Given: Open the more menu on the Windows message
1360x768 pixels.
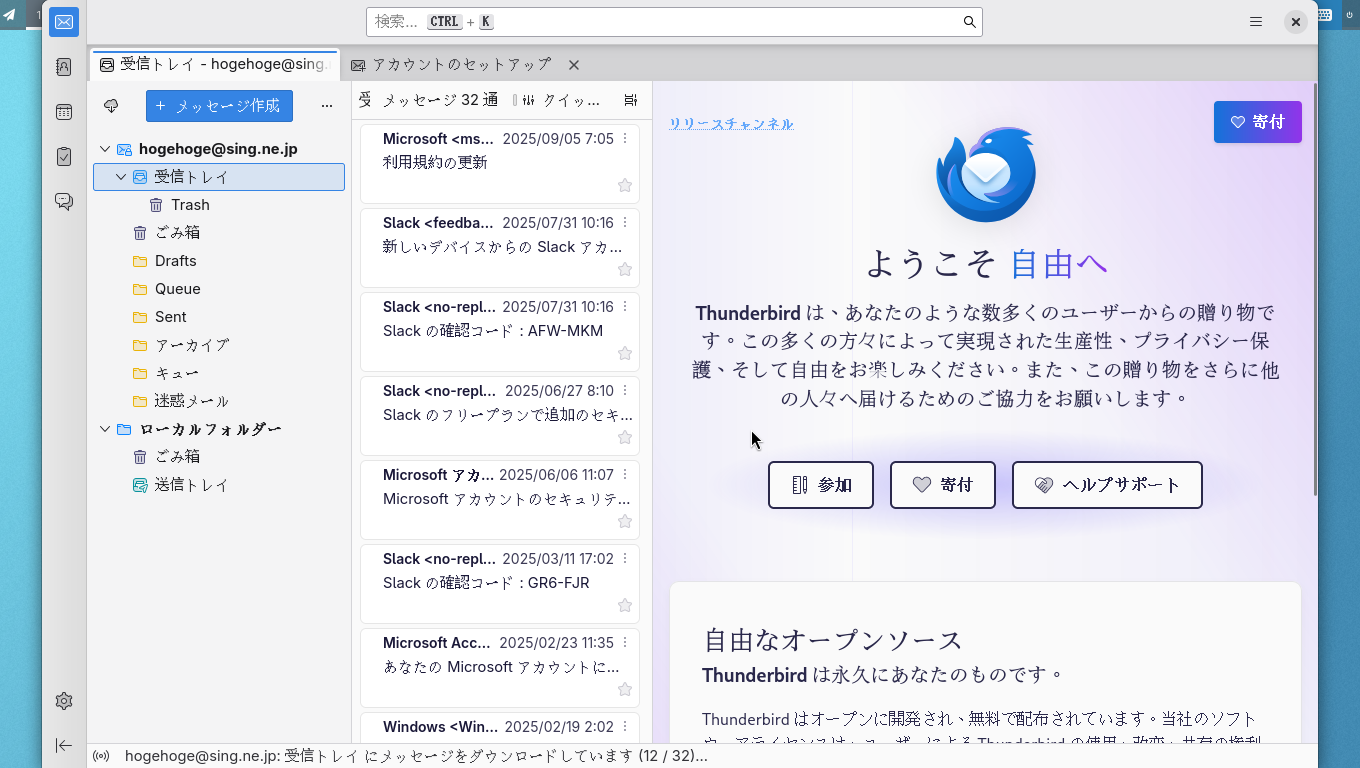Looking at the screenshot, I should pos(626,727).
